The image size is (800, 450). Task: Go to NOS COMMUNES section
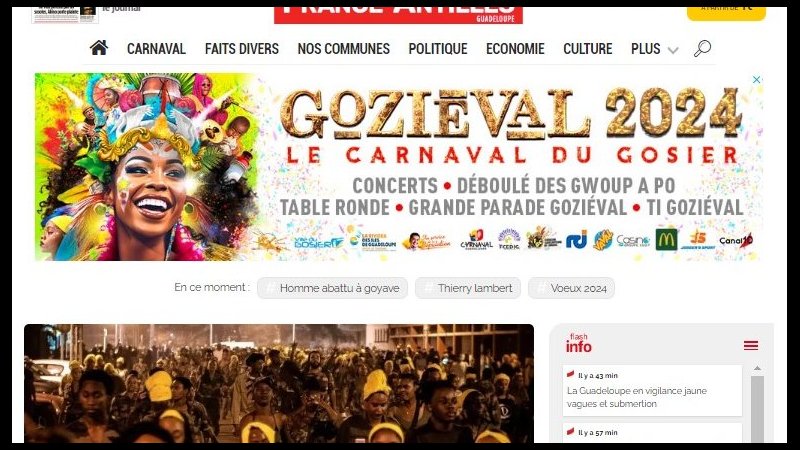tap(343, 49)
